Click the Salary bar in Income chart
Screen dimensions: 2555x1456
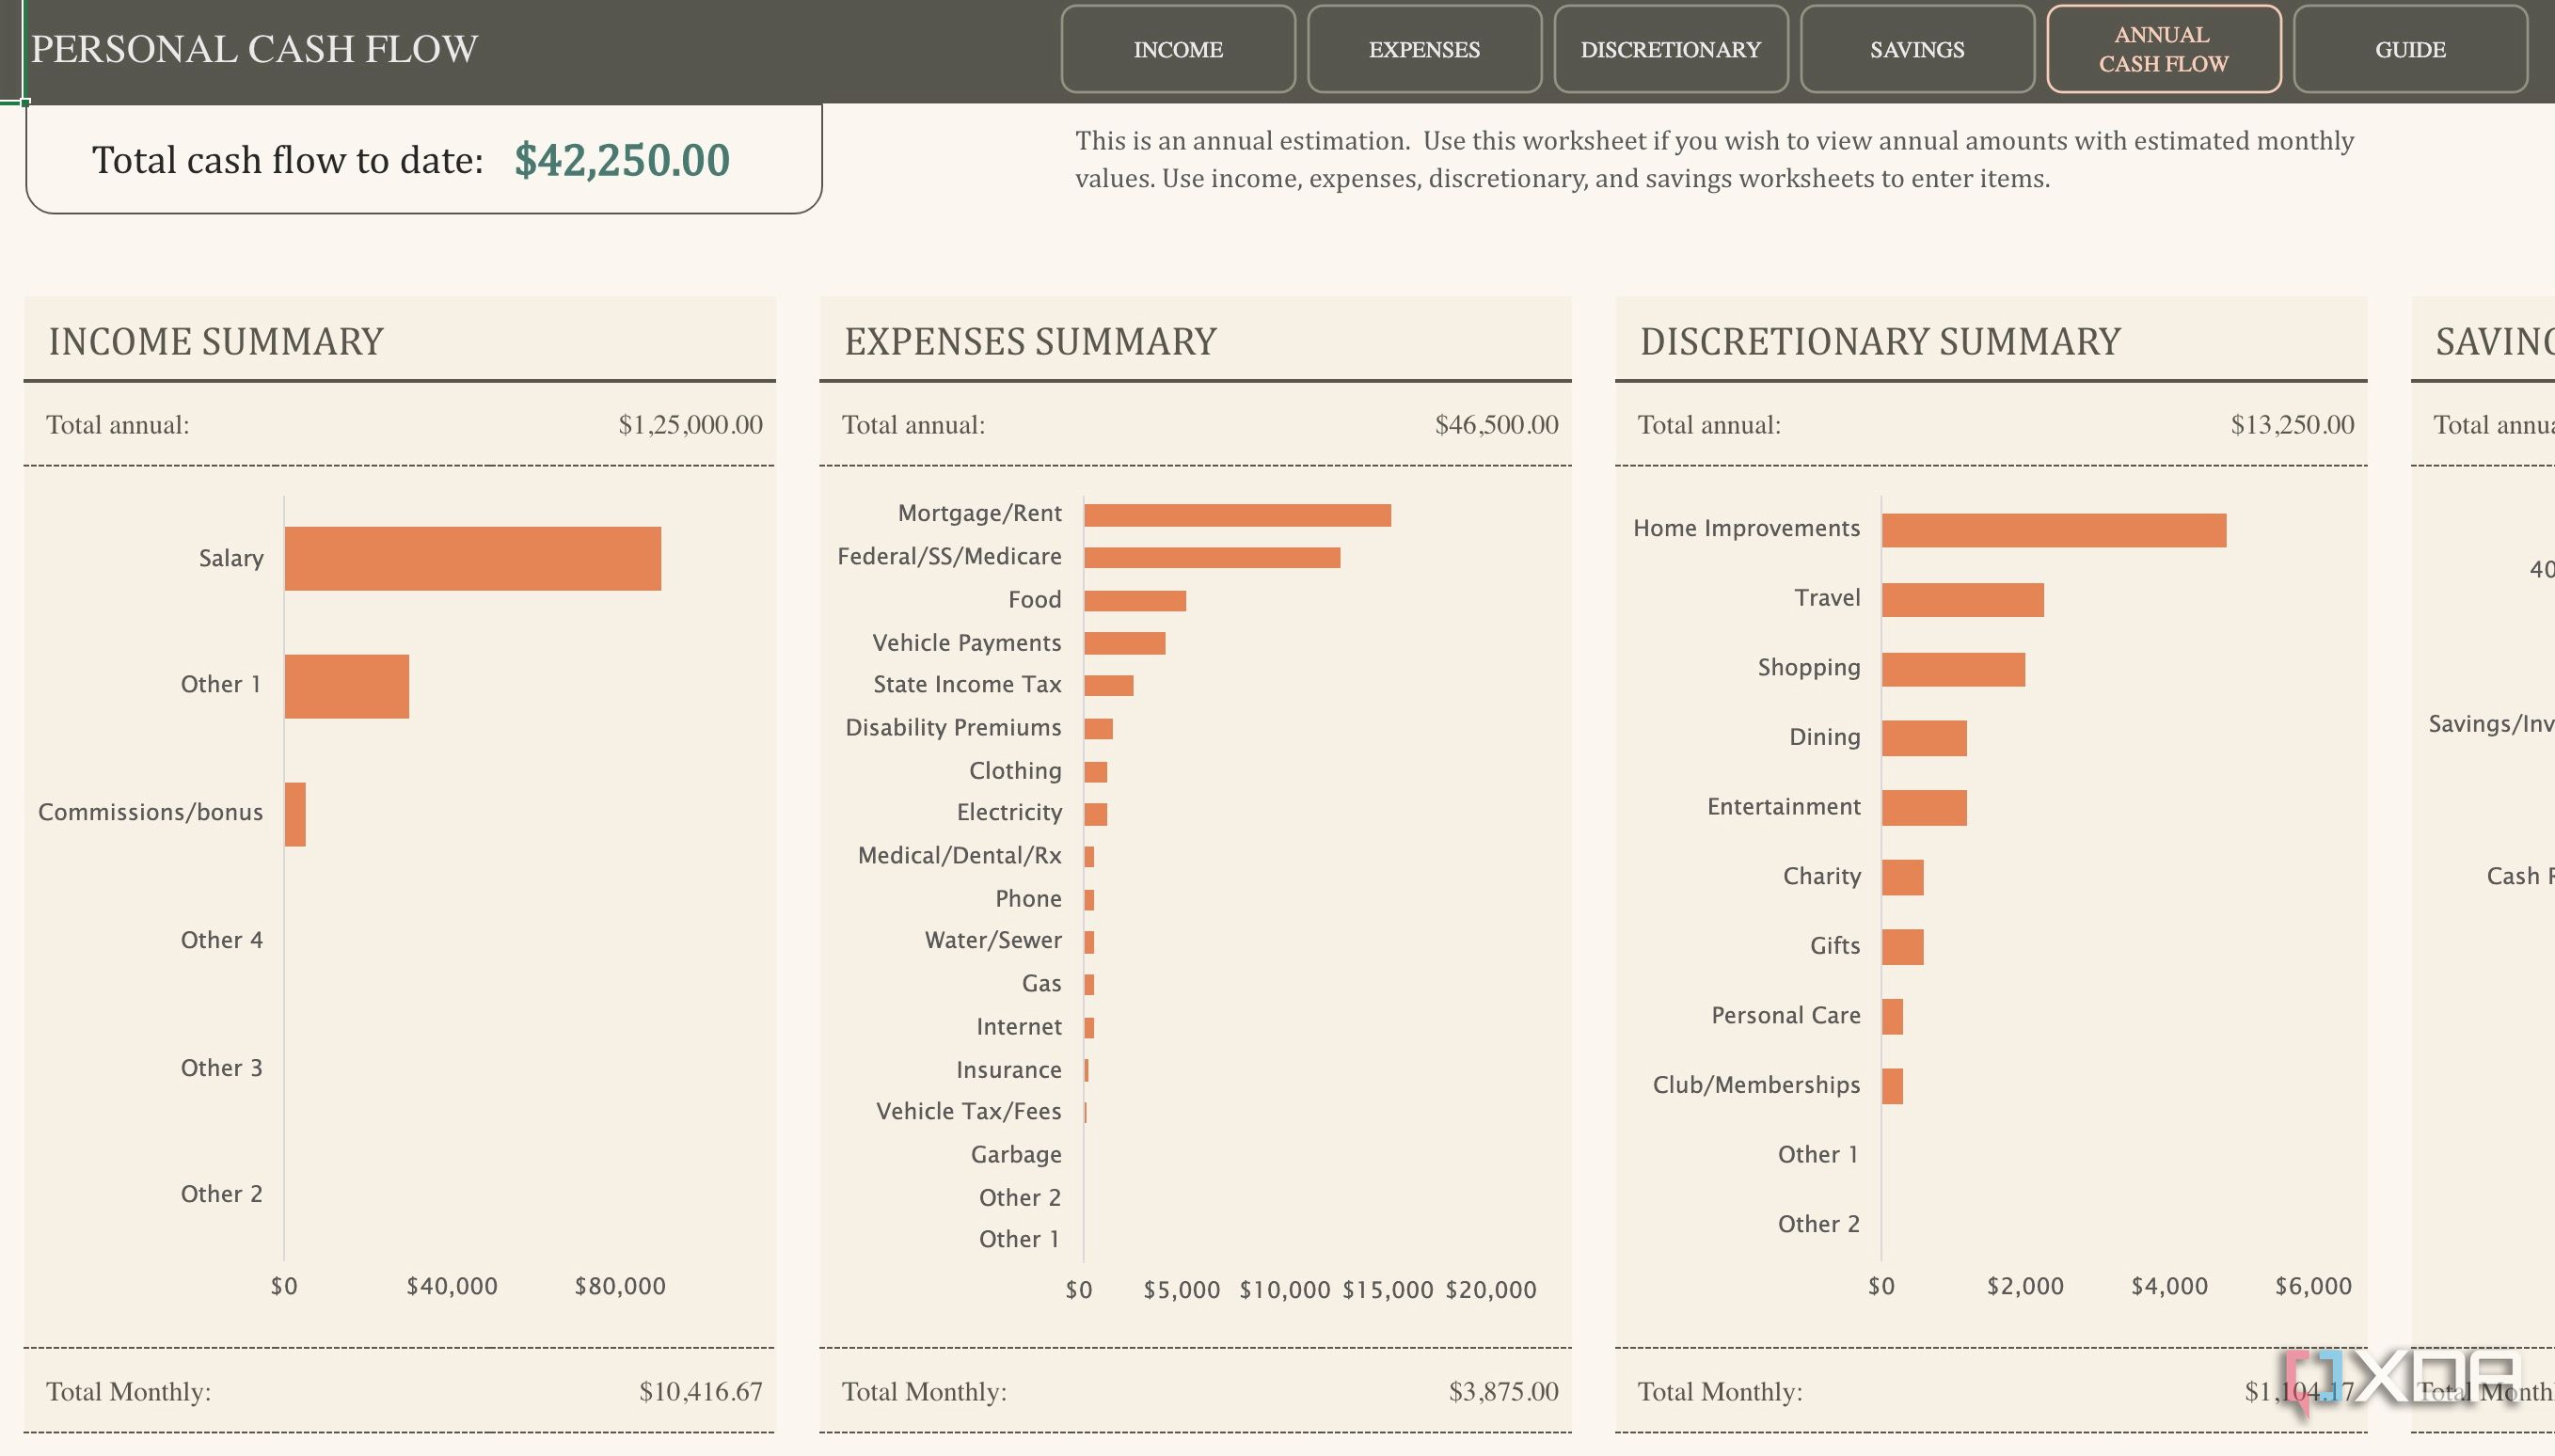(472, 558)
